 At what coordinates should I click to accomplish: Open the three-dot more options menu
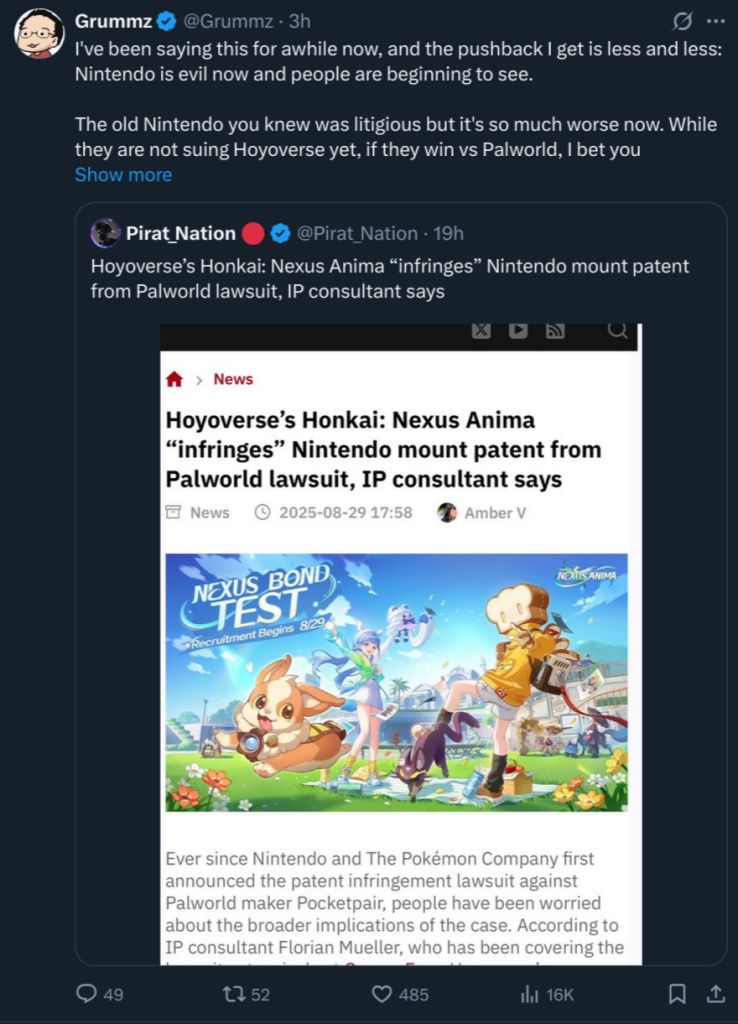tap(714, 21)
